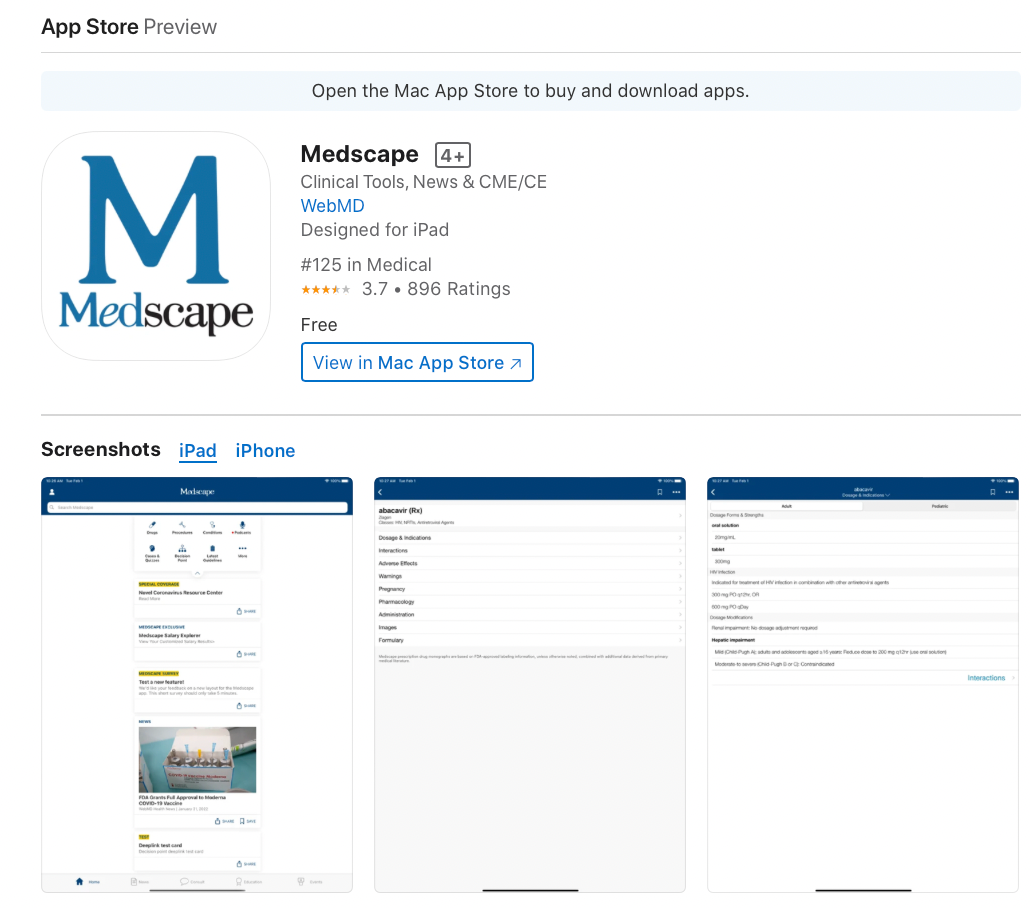Switch to the iPhone screenshots tab

coord(265,451)
